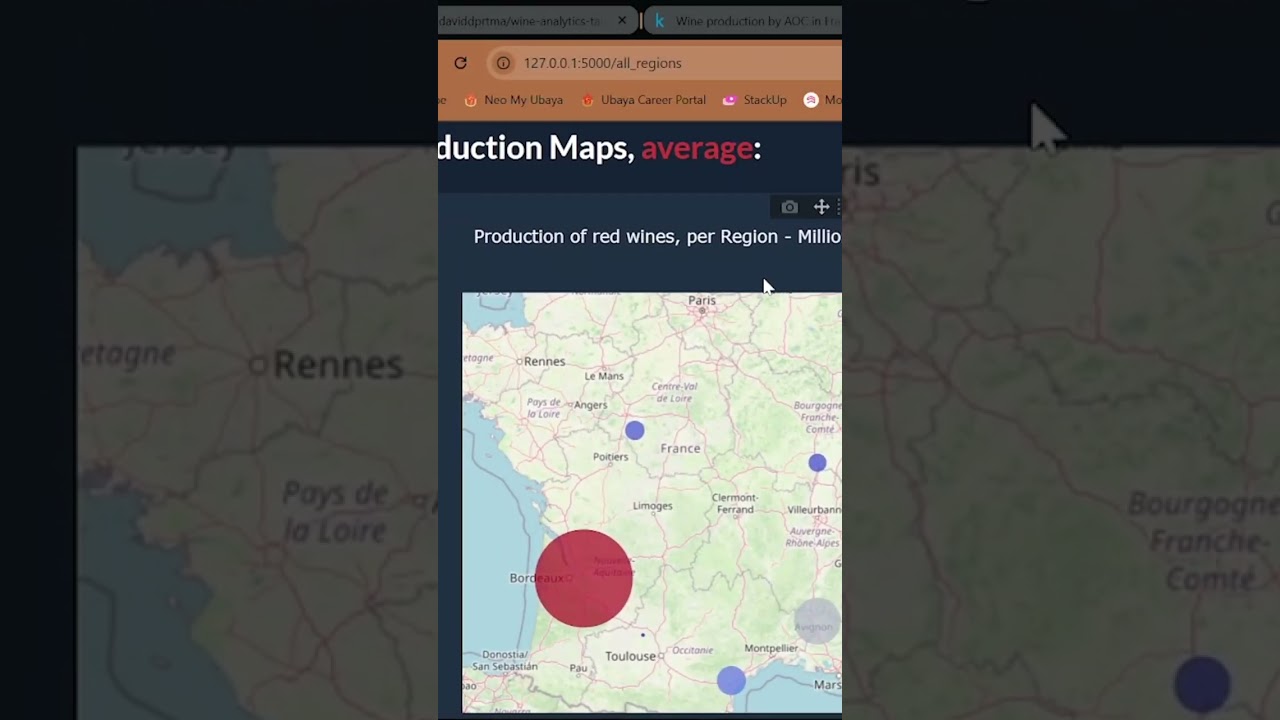Click the blue bubble near Bourgogne-Franche-Comté
Screen dimensions: 1280x720
pos(817,463)
